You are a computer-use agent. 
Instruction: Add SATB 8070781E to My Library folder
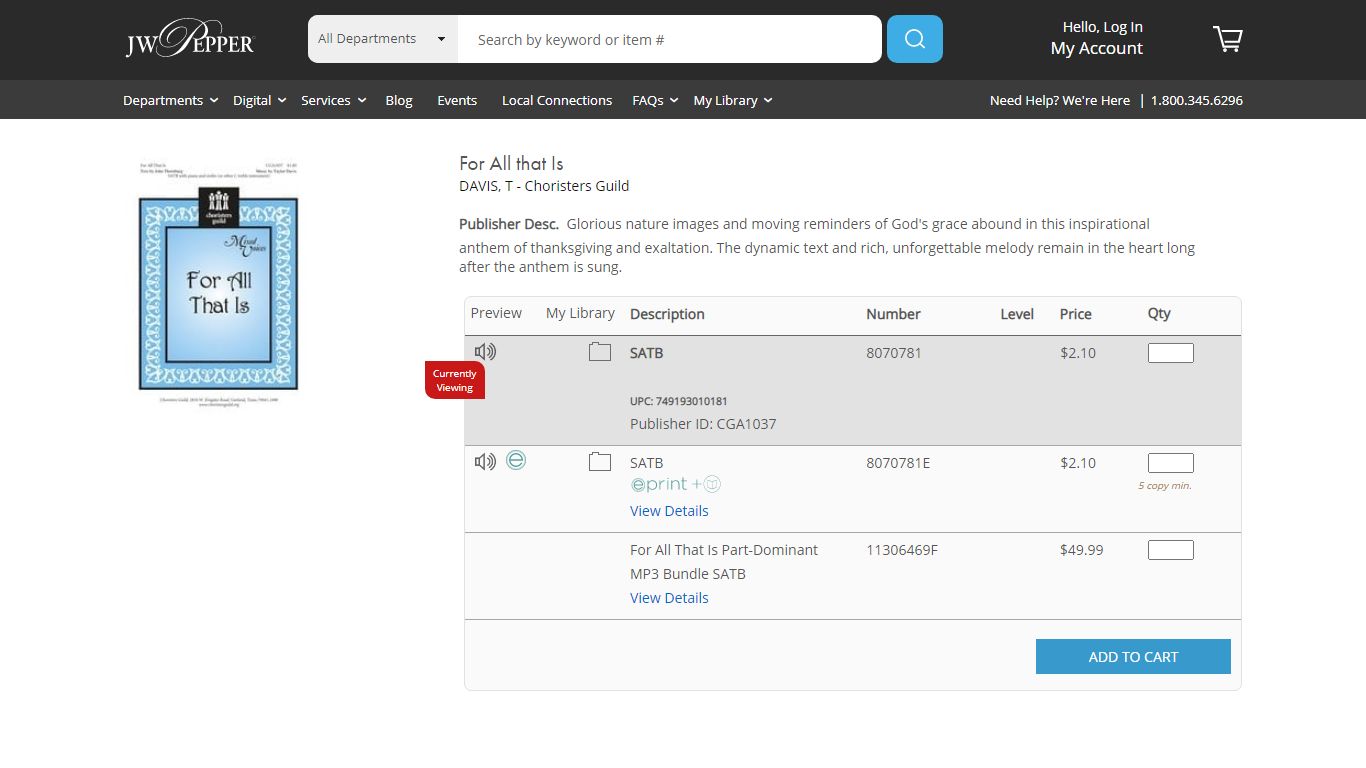(x=600, y=461)
